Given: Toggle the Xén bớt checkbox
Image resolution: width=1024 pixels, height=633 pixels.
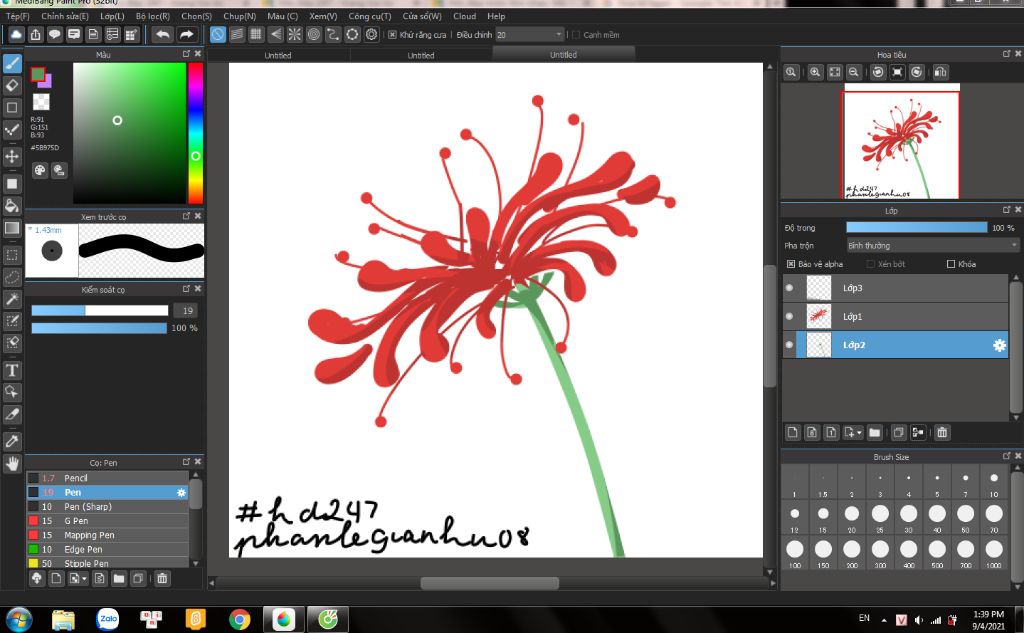Looking at the screenshot, I should click(x=870, y=265).
